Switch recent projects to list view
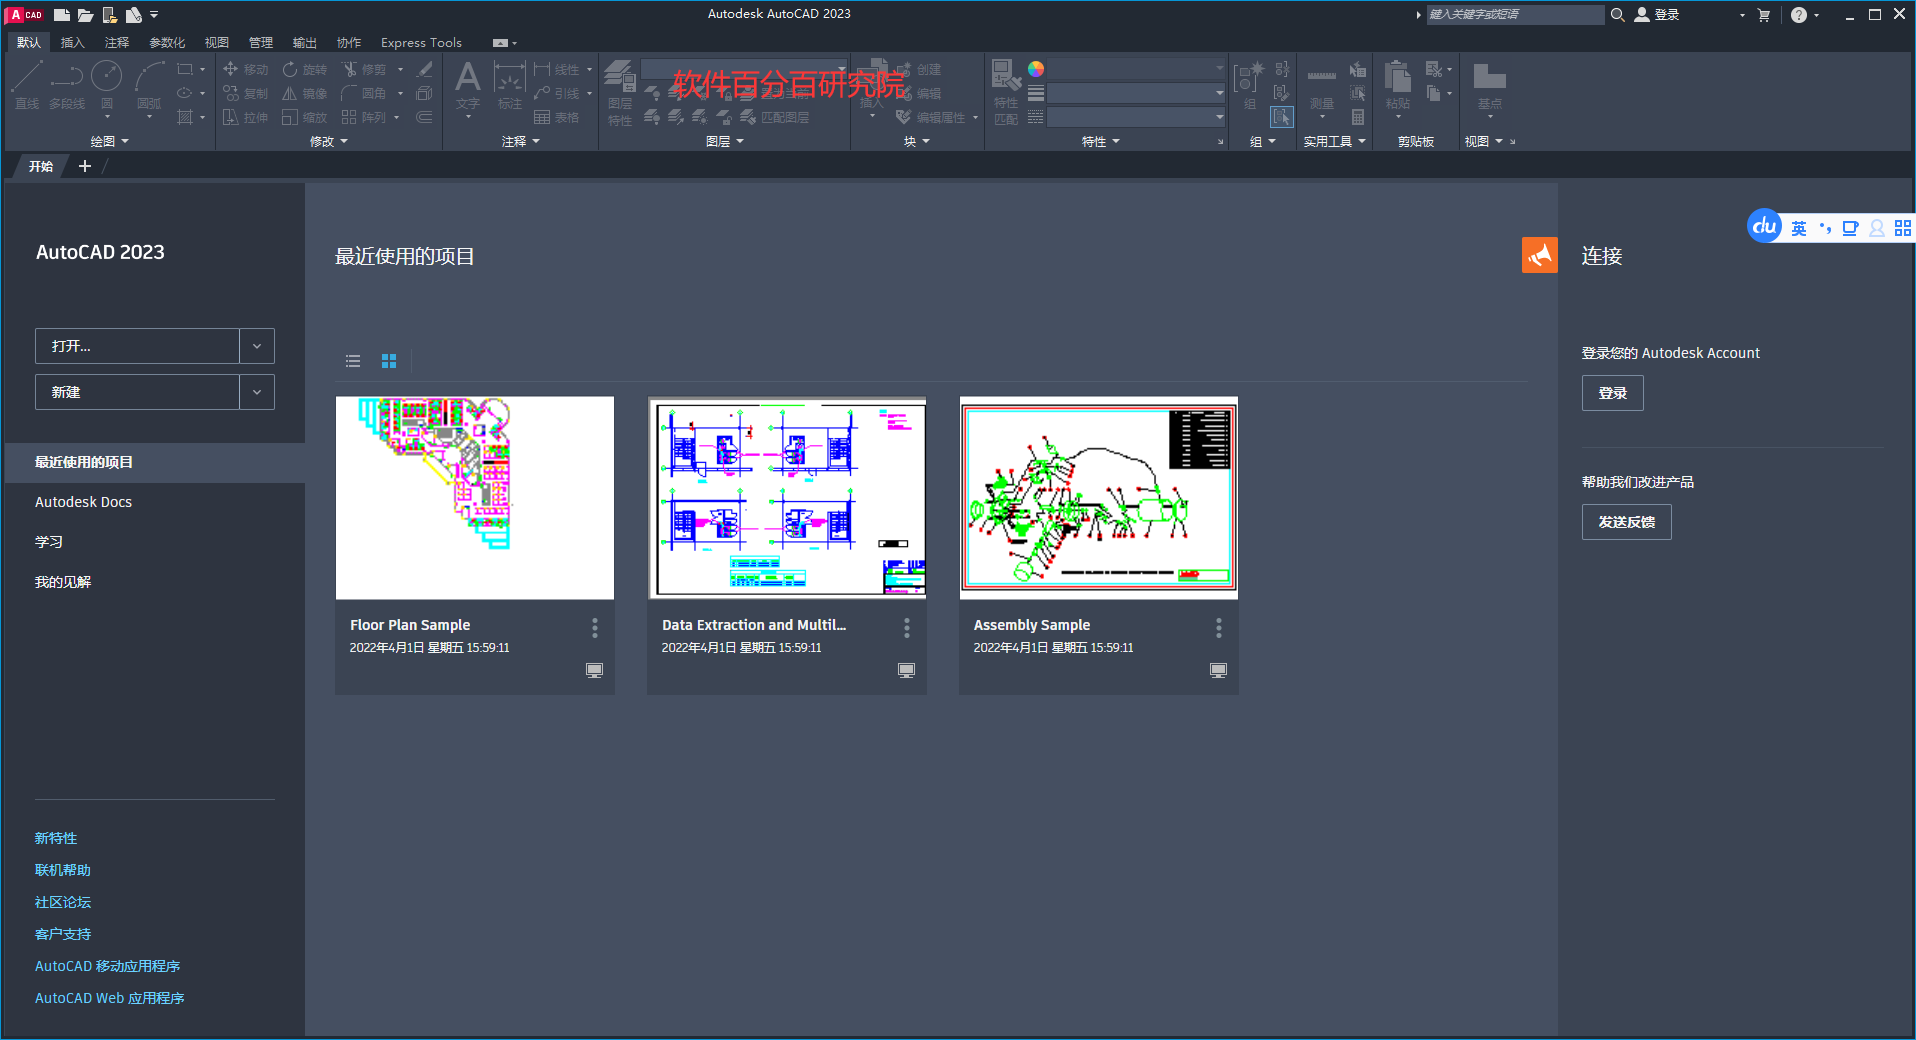 pyautogui.click(x=353, y=361)
